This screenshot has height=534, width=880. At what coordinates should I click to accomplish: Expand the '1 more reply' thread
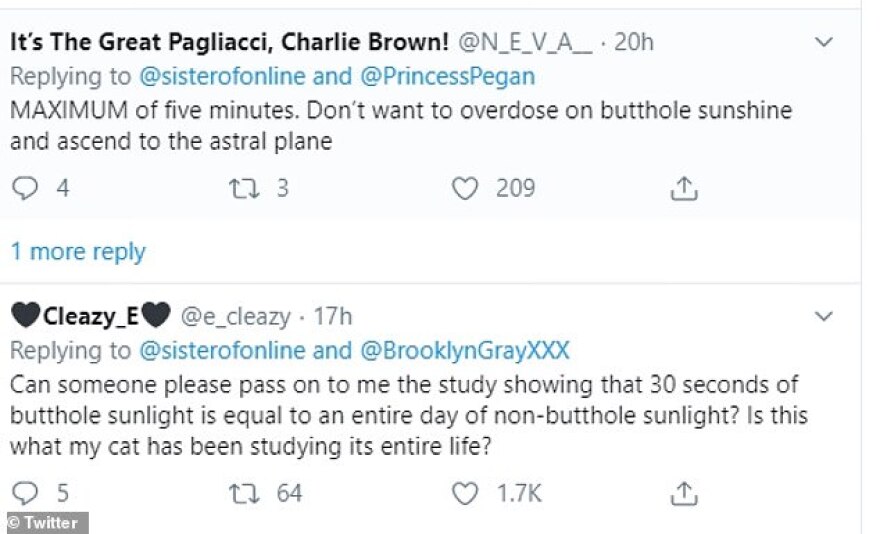78,252
